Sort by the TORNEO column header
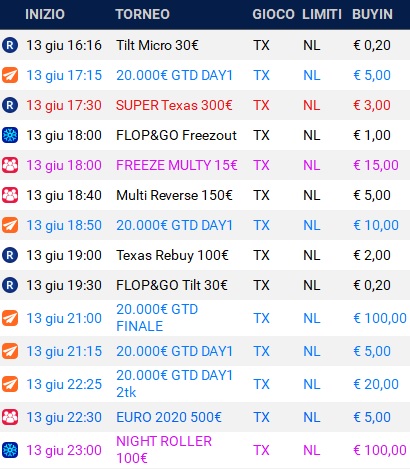Viewport: 410px width, 469px height. 143,14
